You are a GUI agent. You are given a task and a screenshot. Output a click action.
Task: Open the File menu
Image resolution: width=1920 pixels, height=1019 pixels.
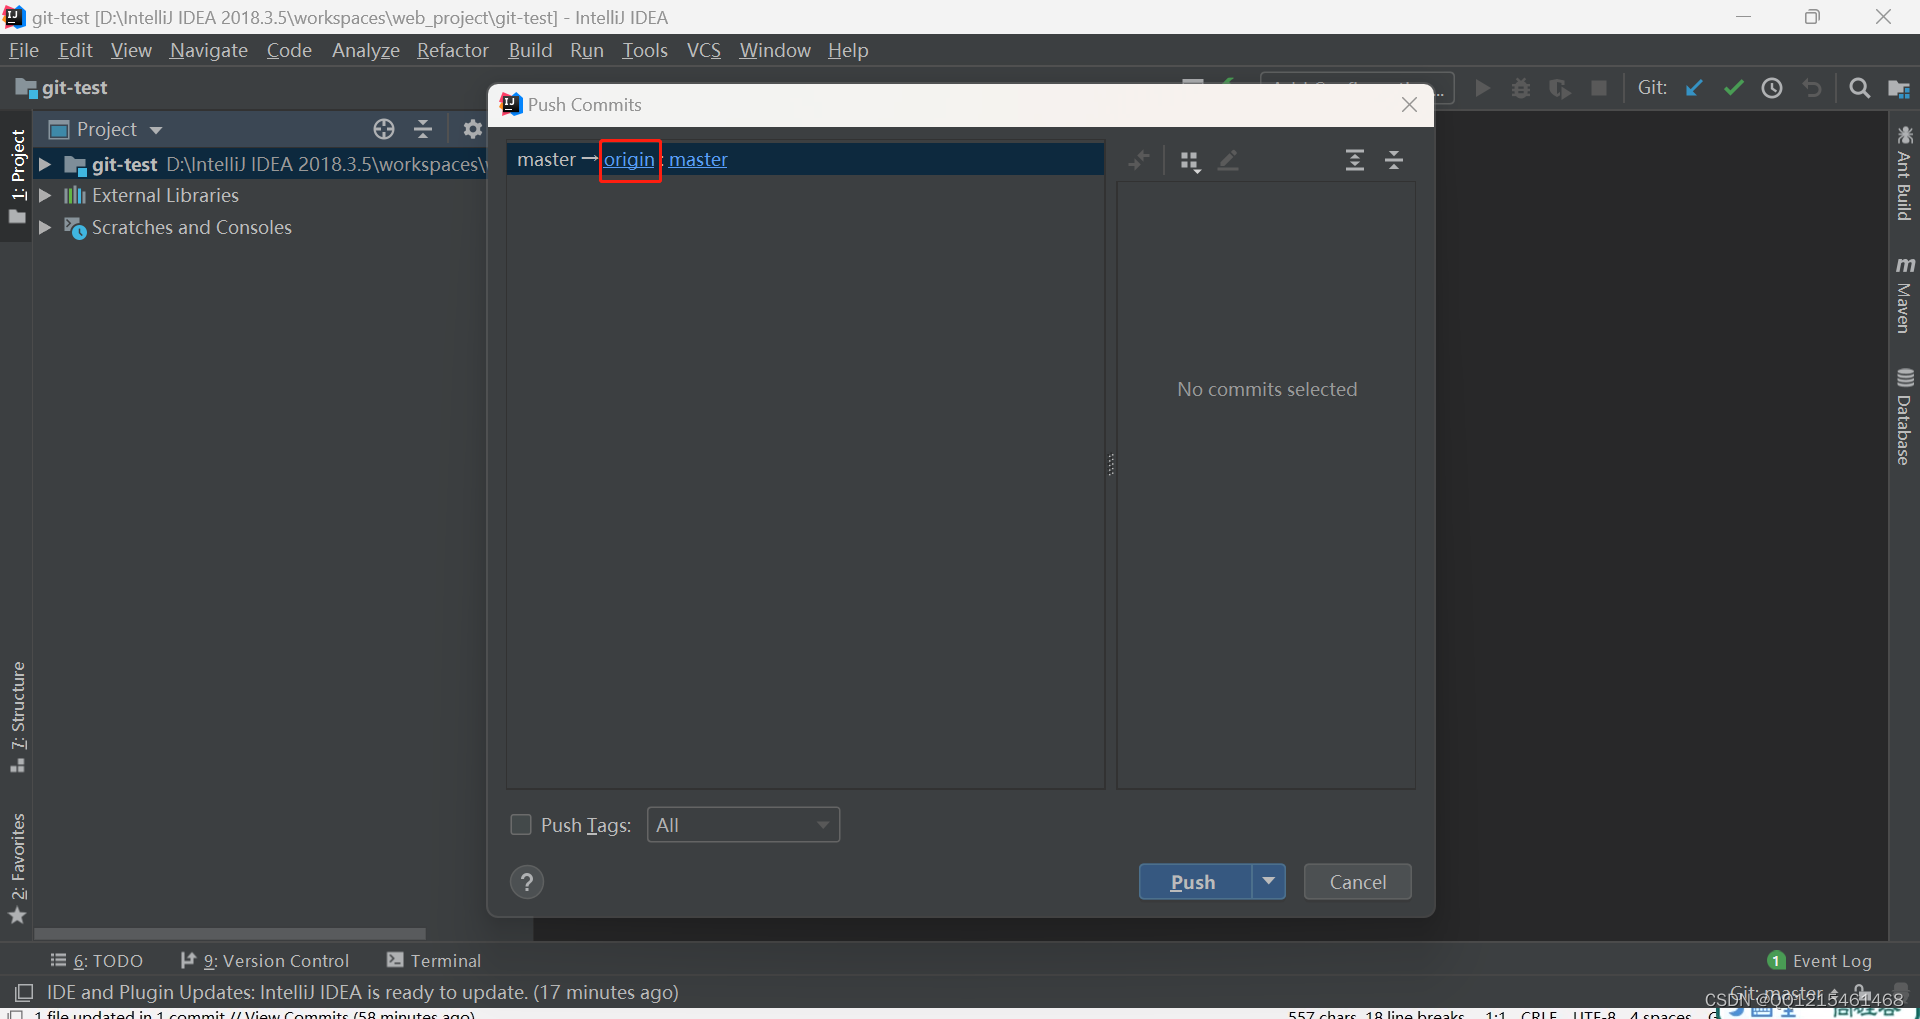coord(24,50)
